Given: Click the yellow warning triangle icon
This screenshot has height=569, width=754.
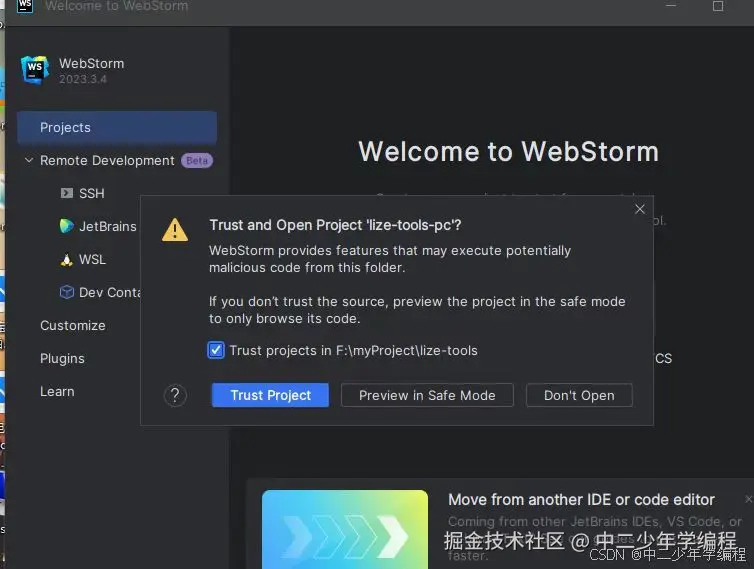Looking at the screenshot, I should (175, 230).
